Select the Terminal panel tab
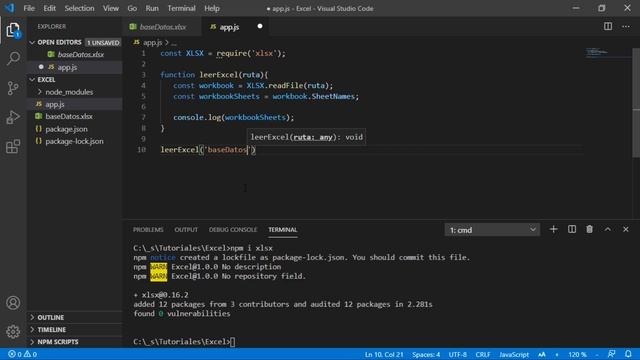The height and width of the screenshot is (360, 640). pyautogui.click(x=282, y=230)
